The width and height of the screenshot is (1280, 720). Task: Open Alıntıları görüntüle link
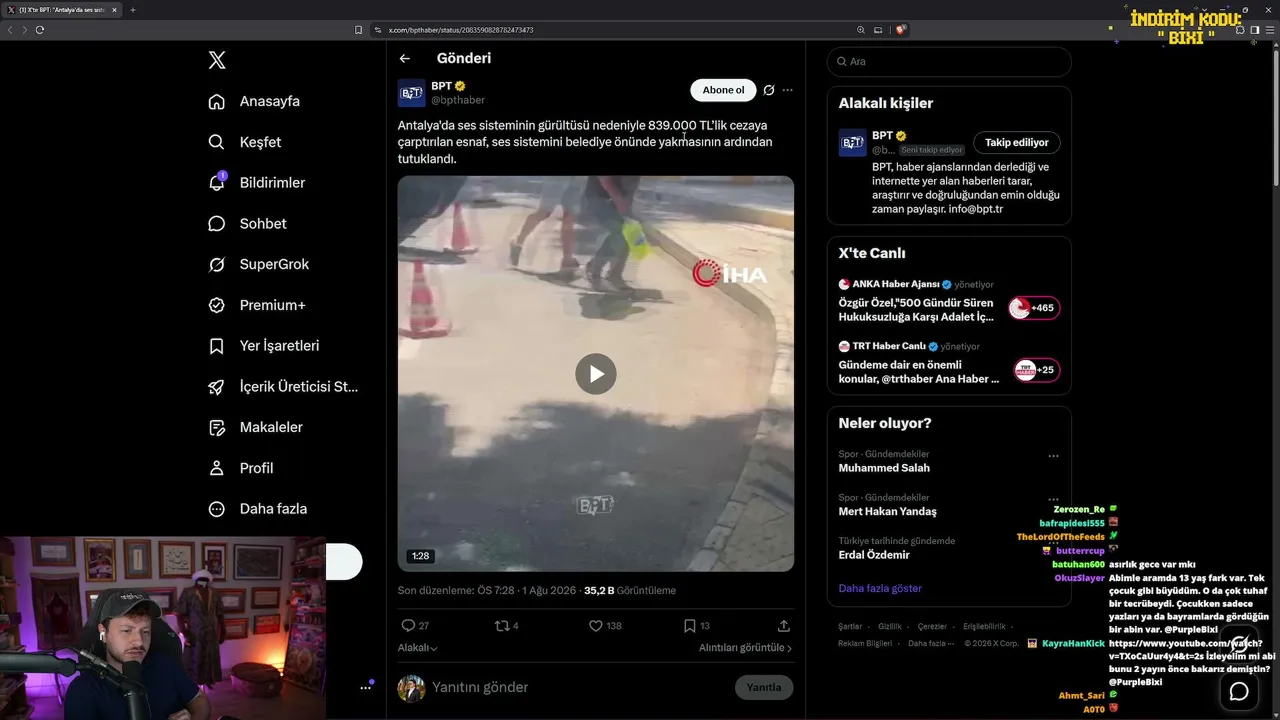[x=745, y=648]
